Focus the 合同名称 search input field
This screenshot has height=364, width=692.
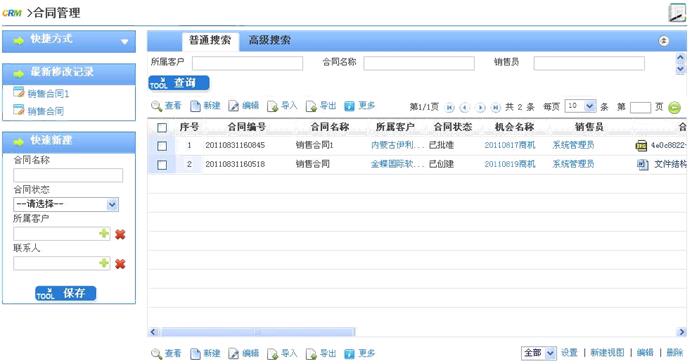419,63
